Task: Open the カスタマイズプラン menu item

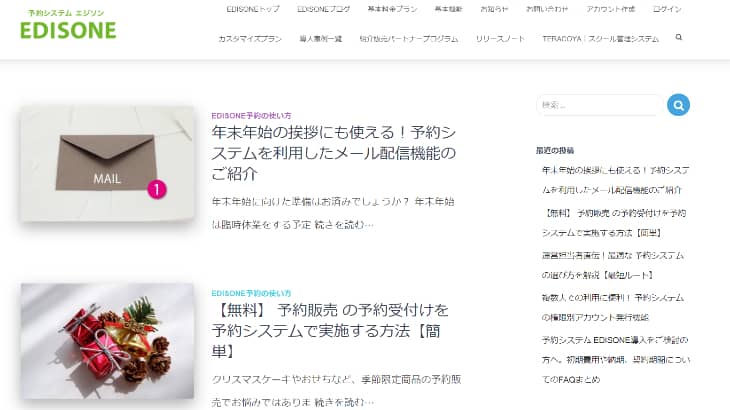Action: point(250,39)
